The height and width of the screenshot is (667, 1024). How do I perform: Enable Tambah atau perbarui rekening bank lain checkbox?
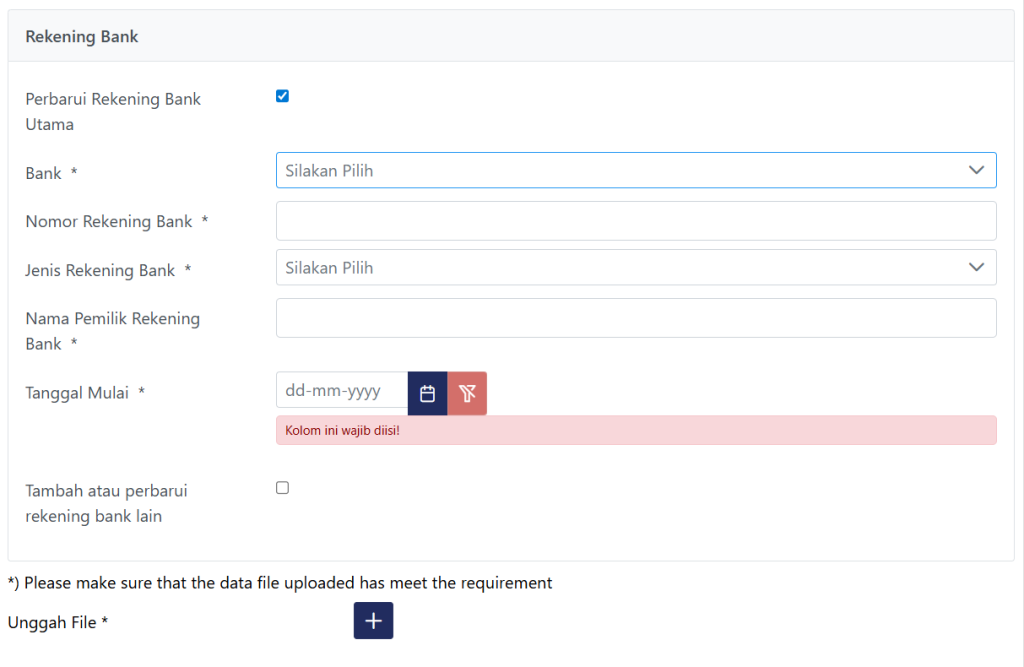pos(282,488)
